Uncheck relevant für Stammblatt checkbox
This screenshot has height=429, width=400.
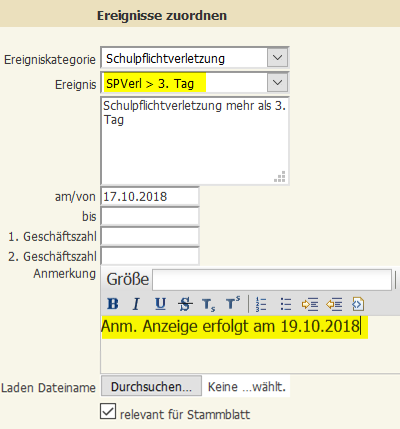click(x=108, y=411)
